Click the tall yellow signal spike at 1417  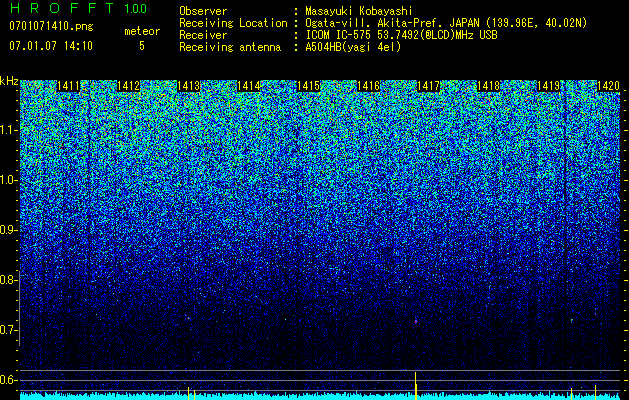416,386
